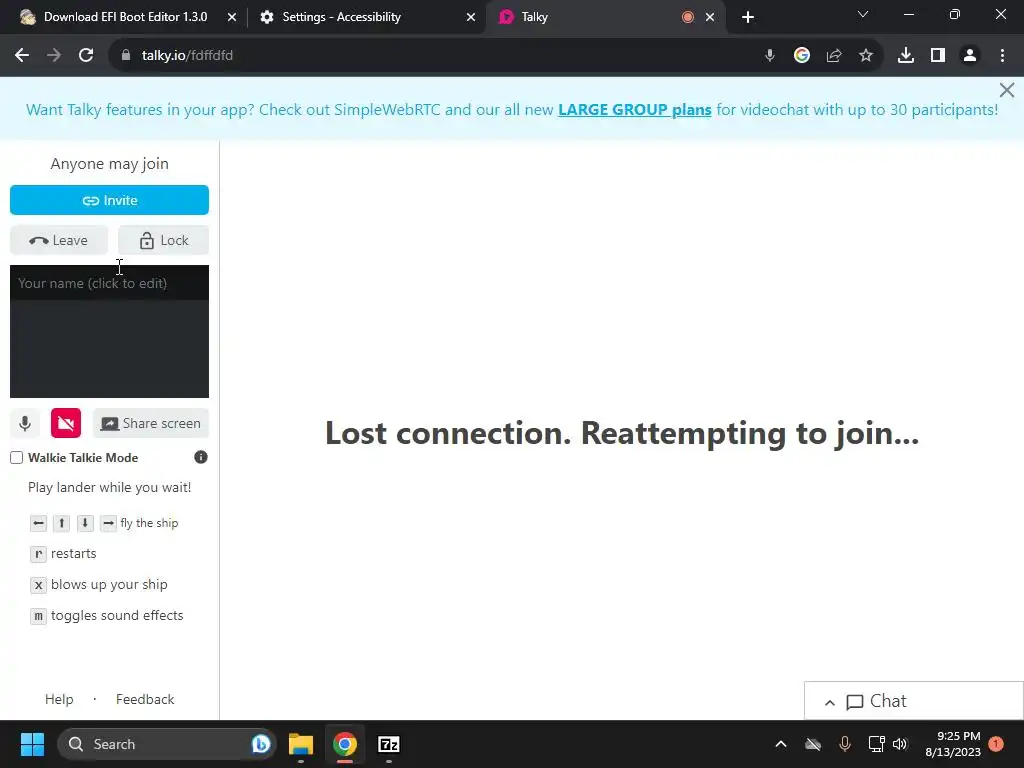Viewport: 1024px width, 768px height.
Task: Click the right arrow key hint
Action: [108, 523]
